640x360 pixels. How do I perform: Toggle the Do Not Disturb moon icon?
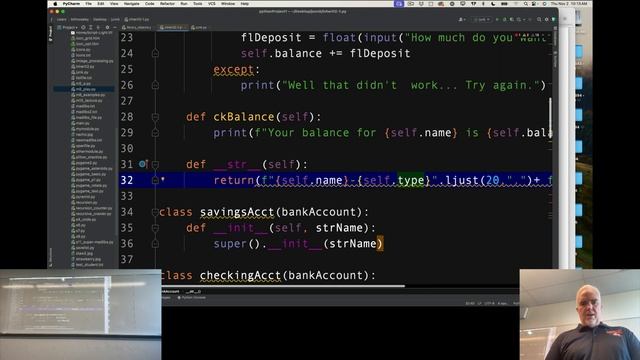(x=493, y=4)
